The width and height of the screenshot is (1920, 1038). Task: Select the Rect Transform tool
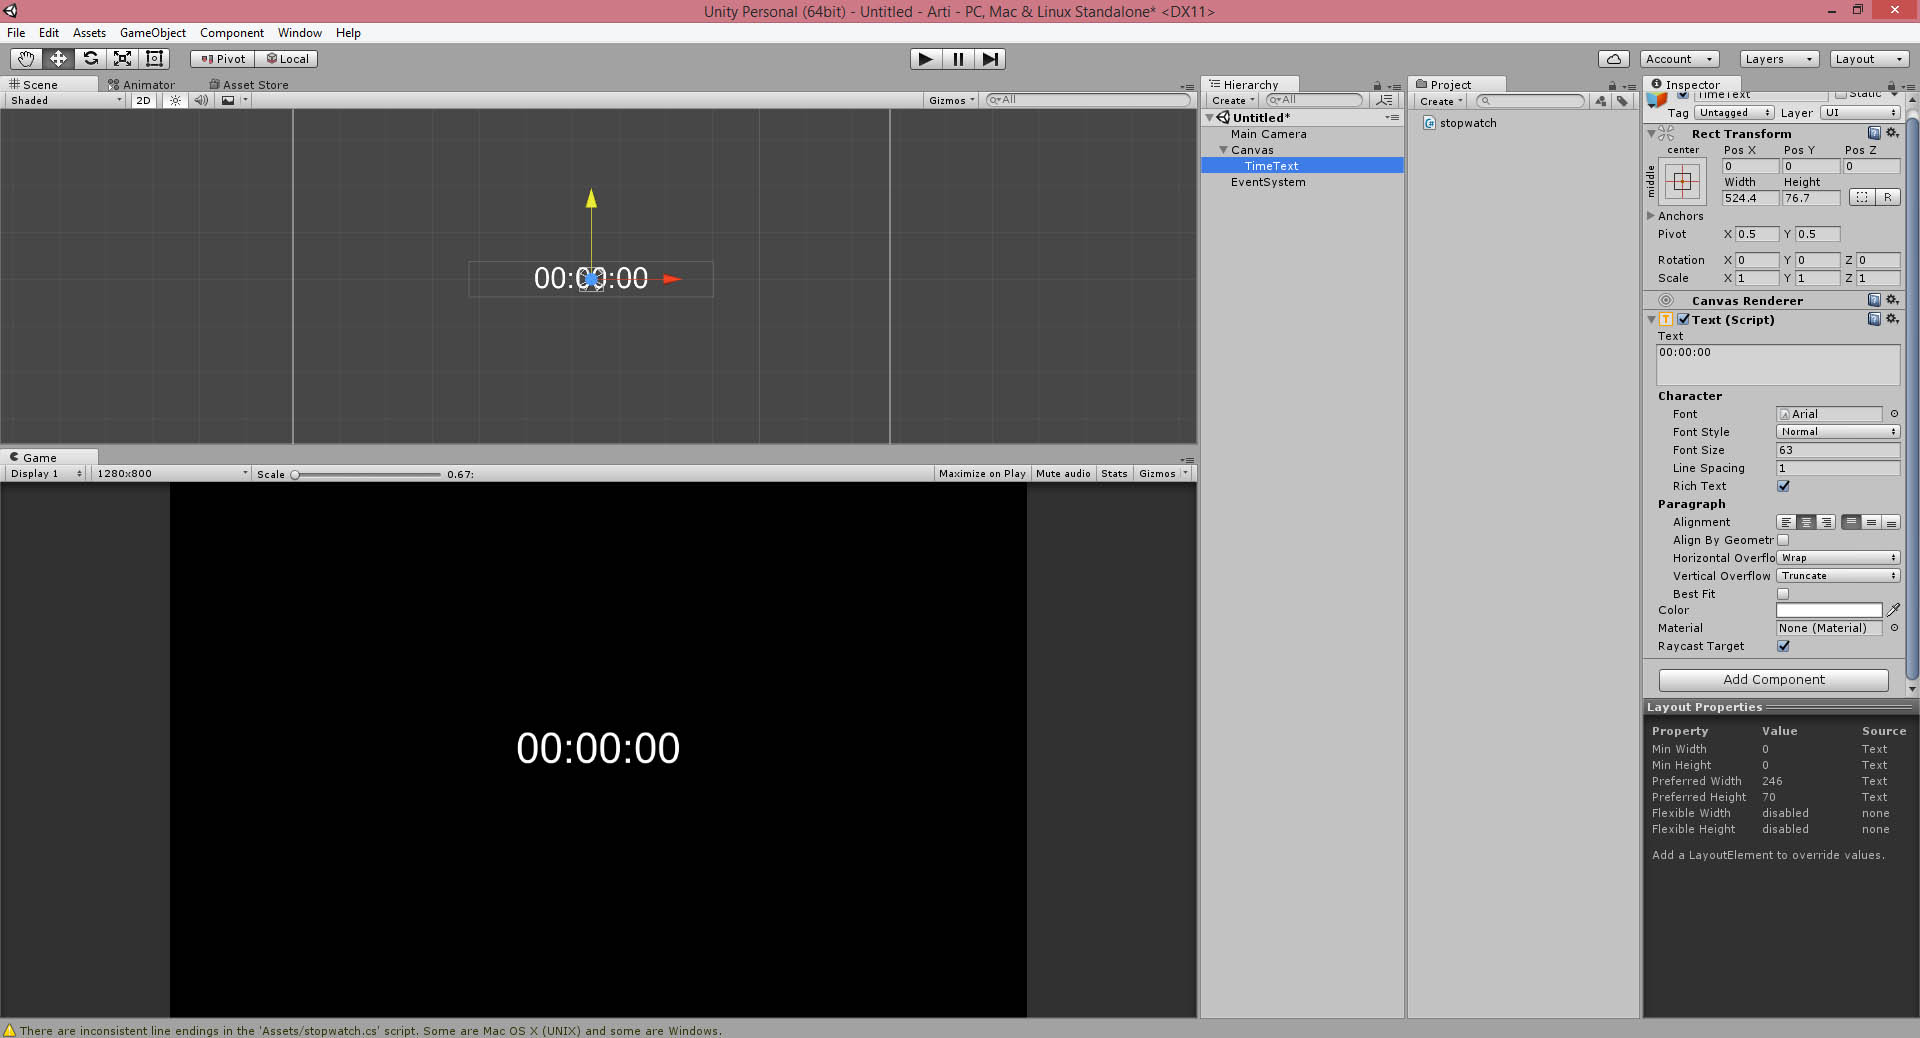click(x=154, y=59)
